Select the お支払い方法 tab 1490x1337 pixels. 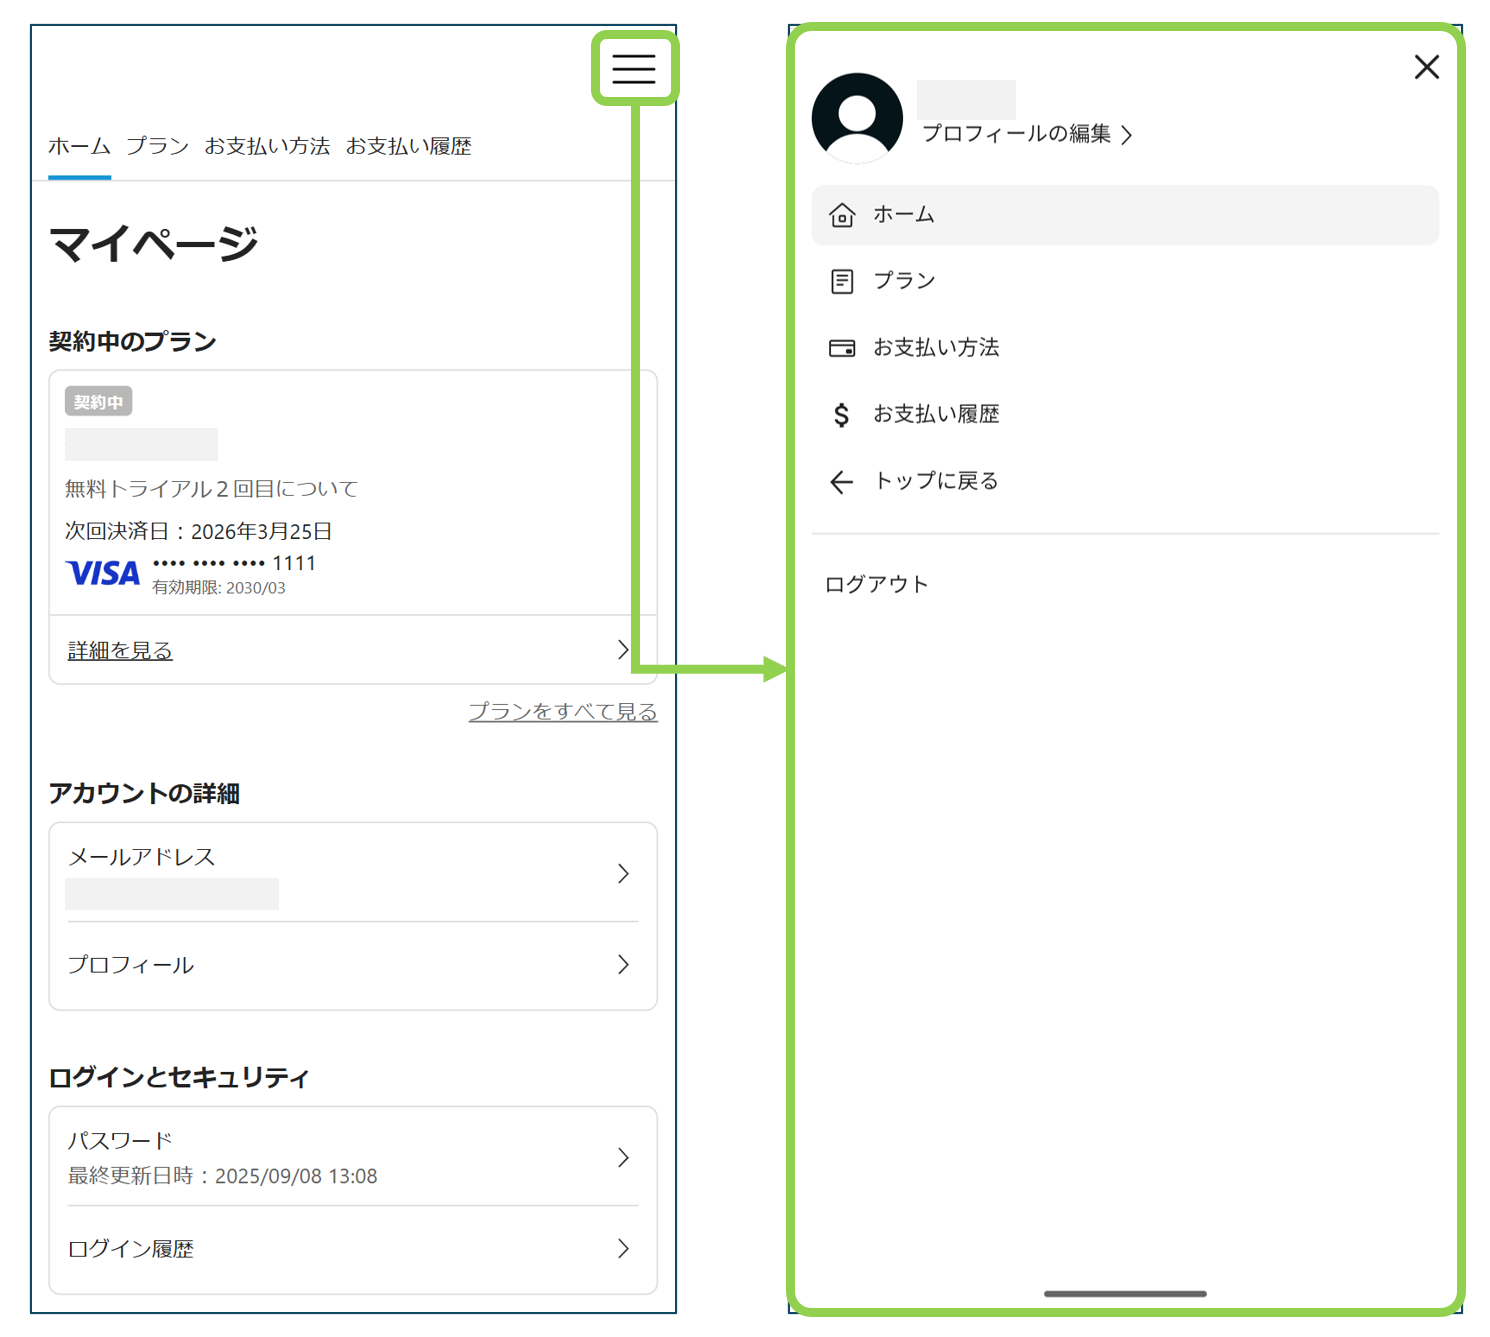[x=267, y=146]
